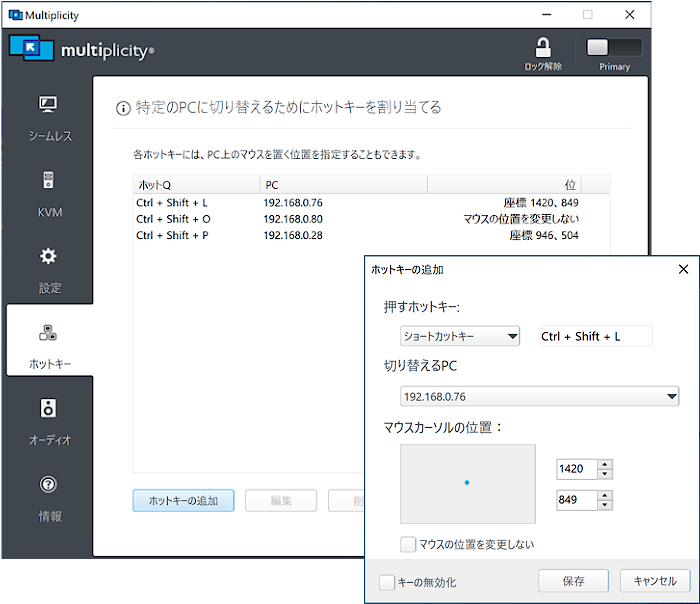Check the マウスの位置を変更しない checkbox
Screen dimensions: 700x604
408,545
